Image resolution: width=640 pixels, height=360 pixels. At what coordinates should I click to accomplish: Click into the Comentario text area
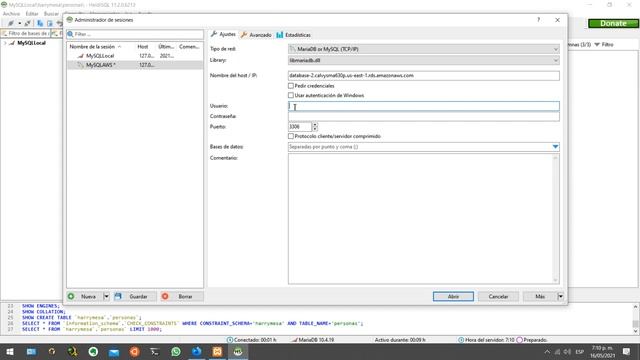420,219
